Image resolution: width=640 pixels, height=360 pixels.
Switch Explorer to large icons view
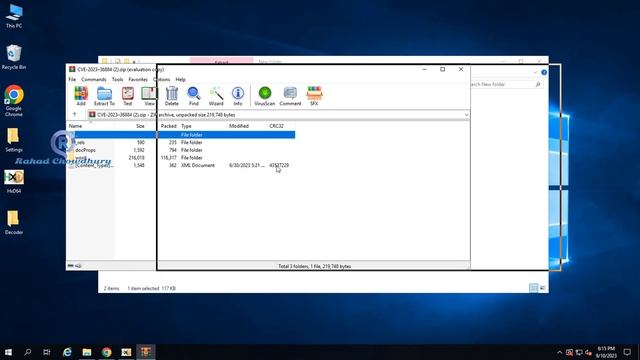(542, 288)
